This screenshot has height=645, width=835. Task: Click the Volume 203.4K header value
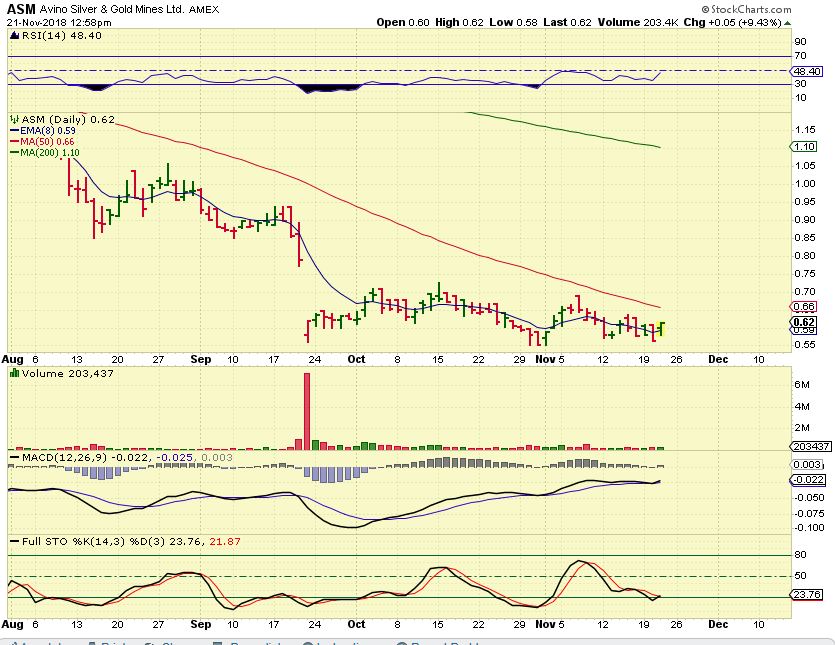(638, 22)
